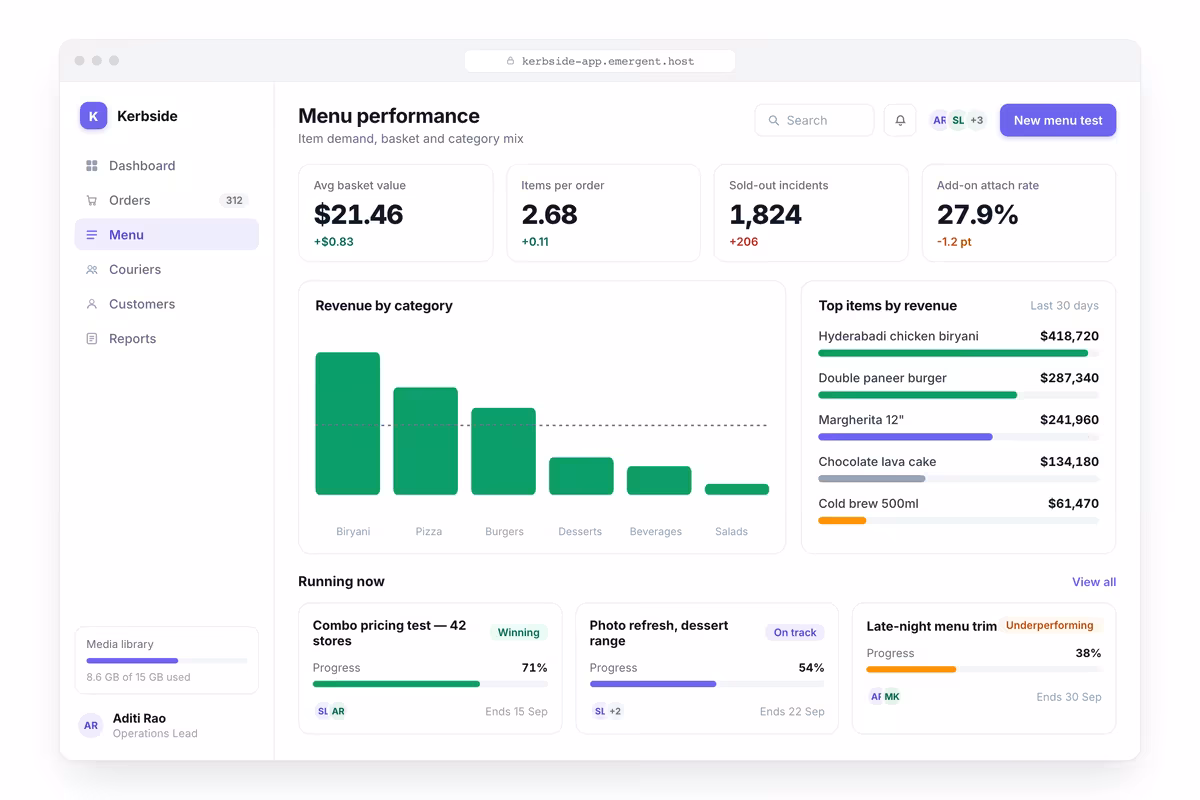Go to Orders in the sidebar

pyautogui.click(x=167, y=200)
